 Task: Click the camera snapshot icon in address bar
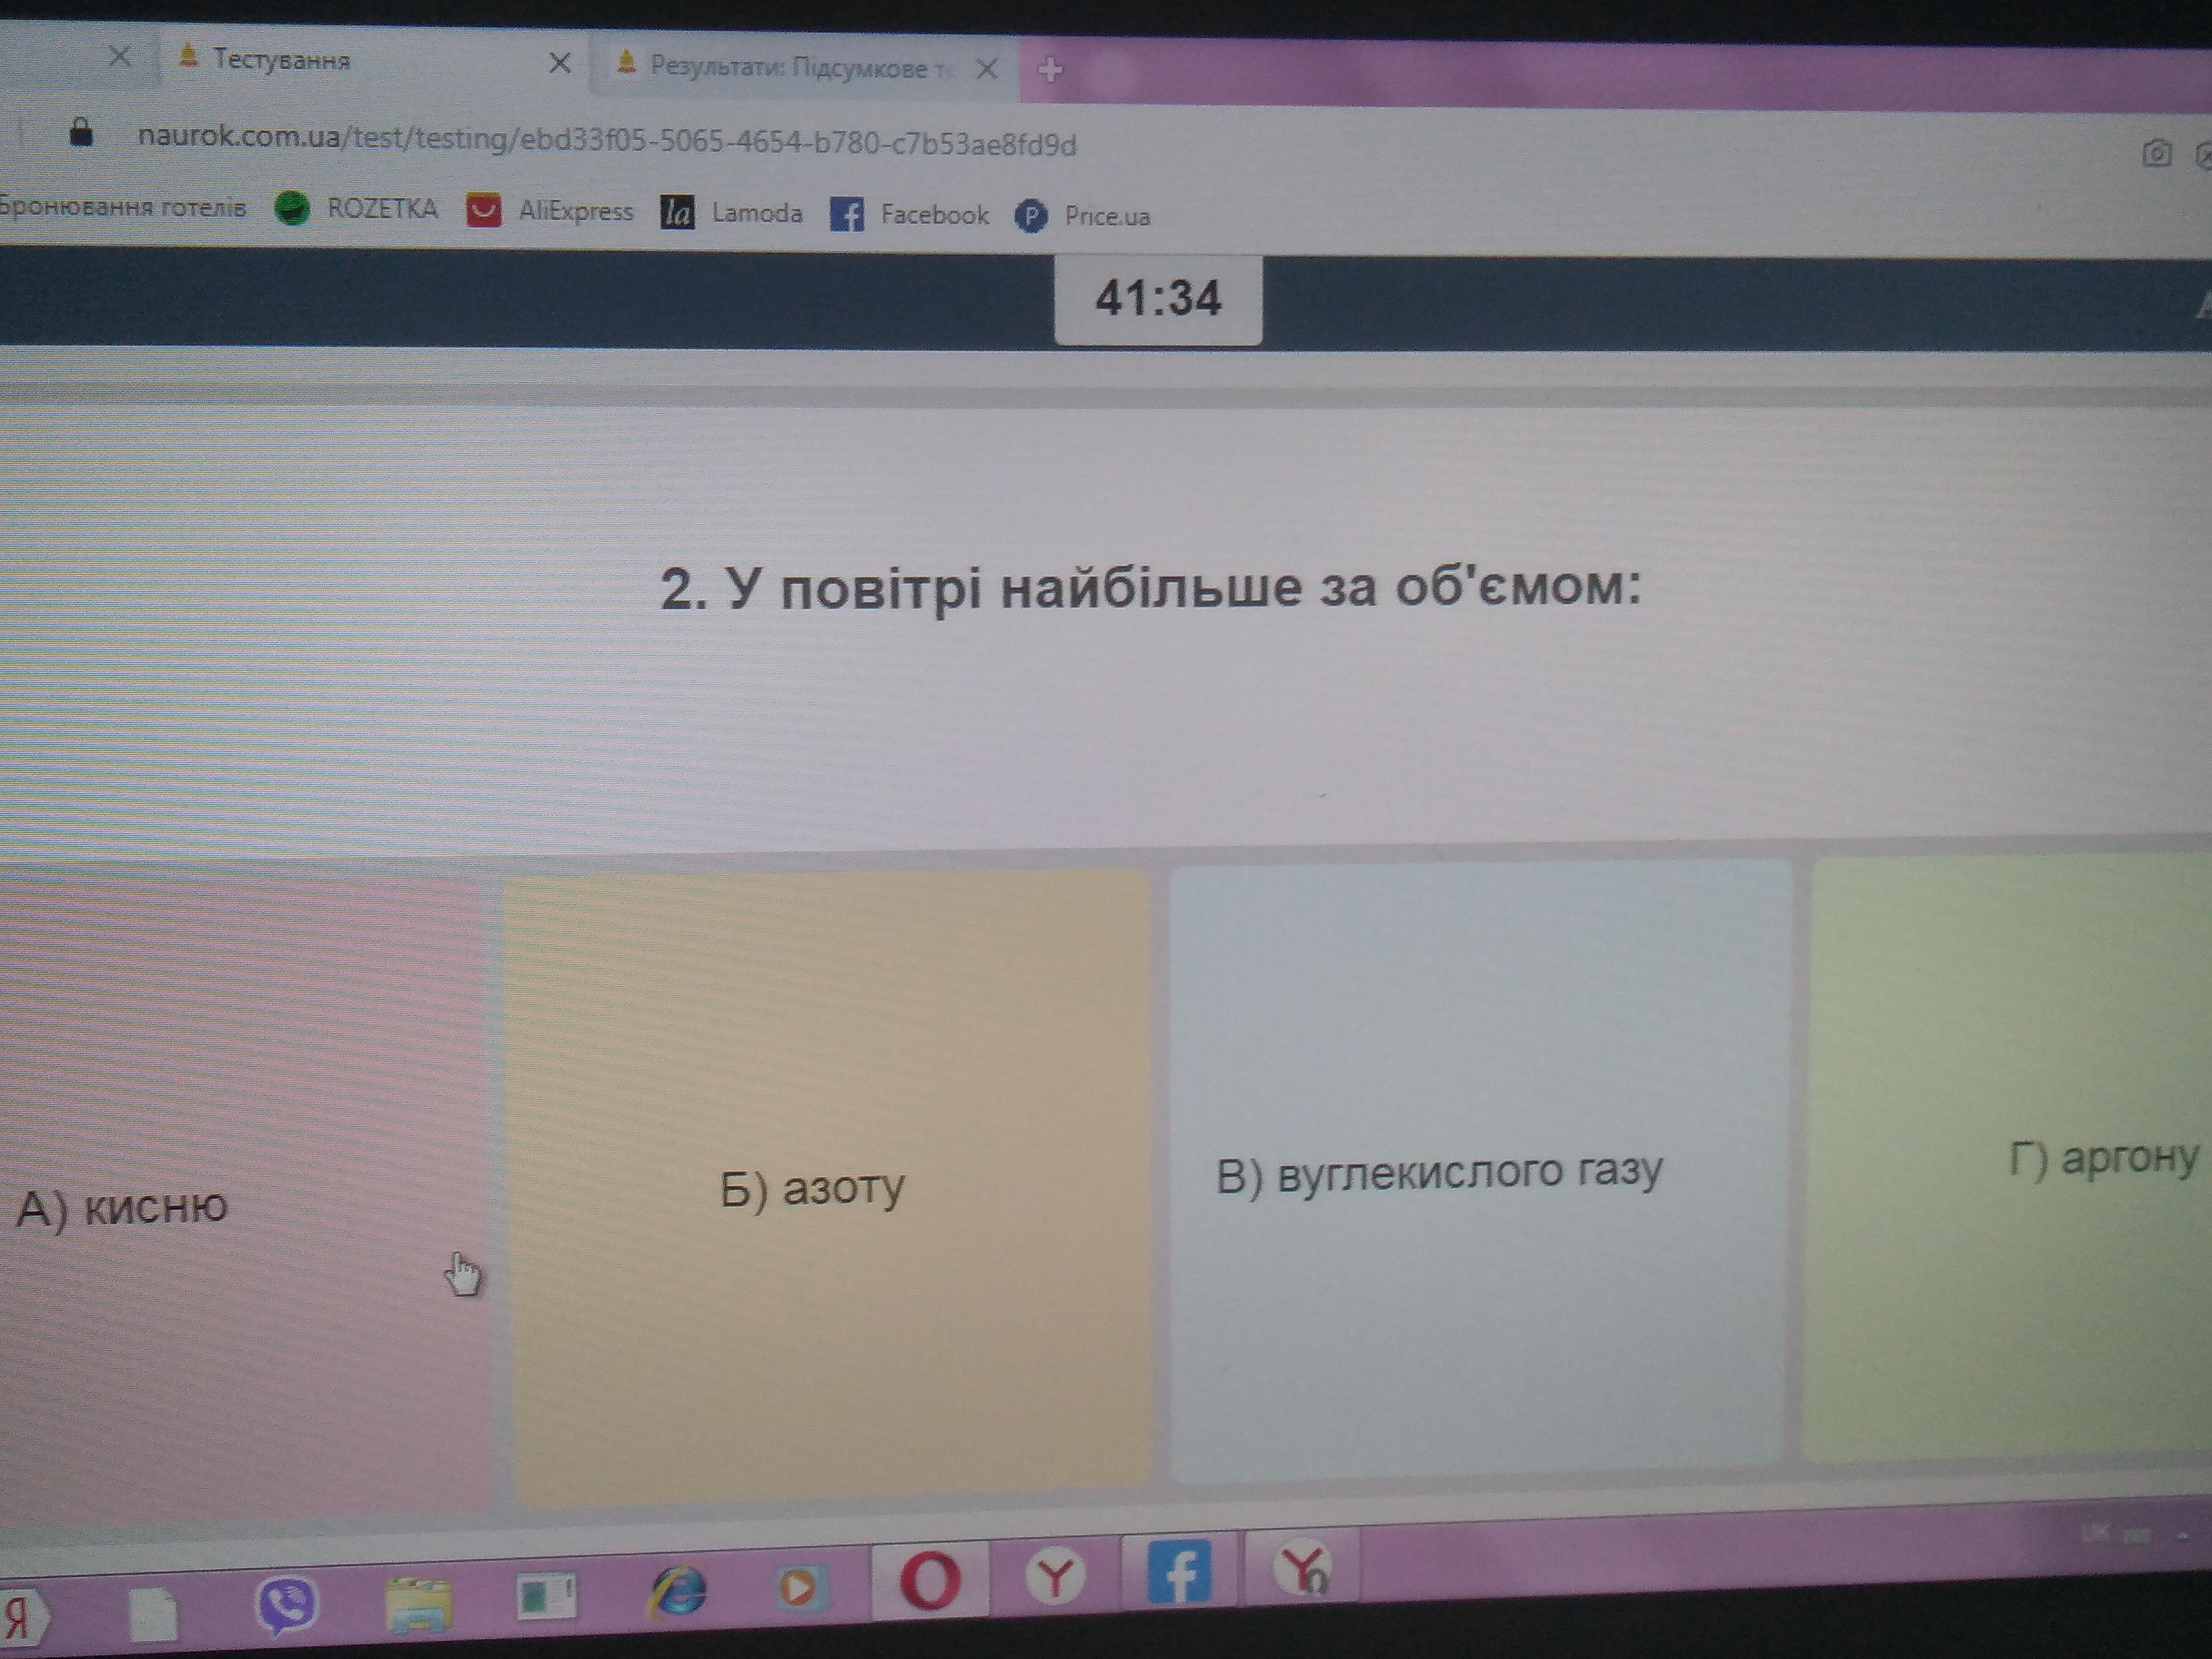click(2156, 153)
